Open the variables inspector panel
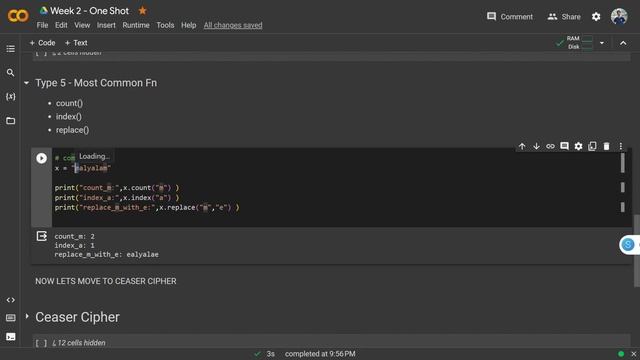The height and width of the screenshot is (360, 640). (11, 96)
